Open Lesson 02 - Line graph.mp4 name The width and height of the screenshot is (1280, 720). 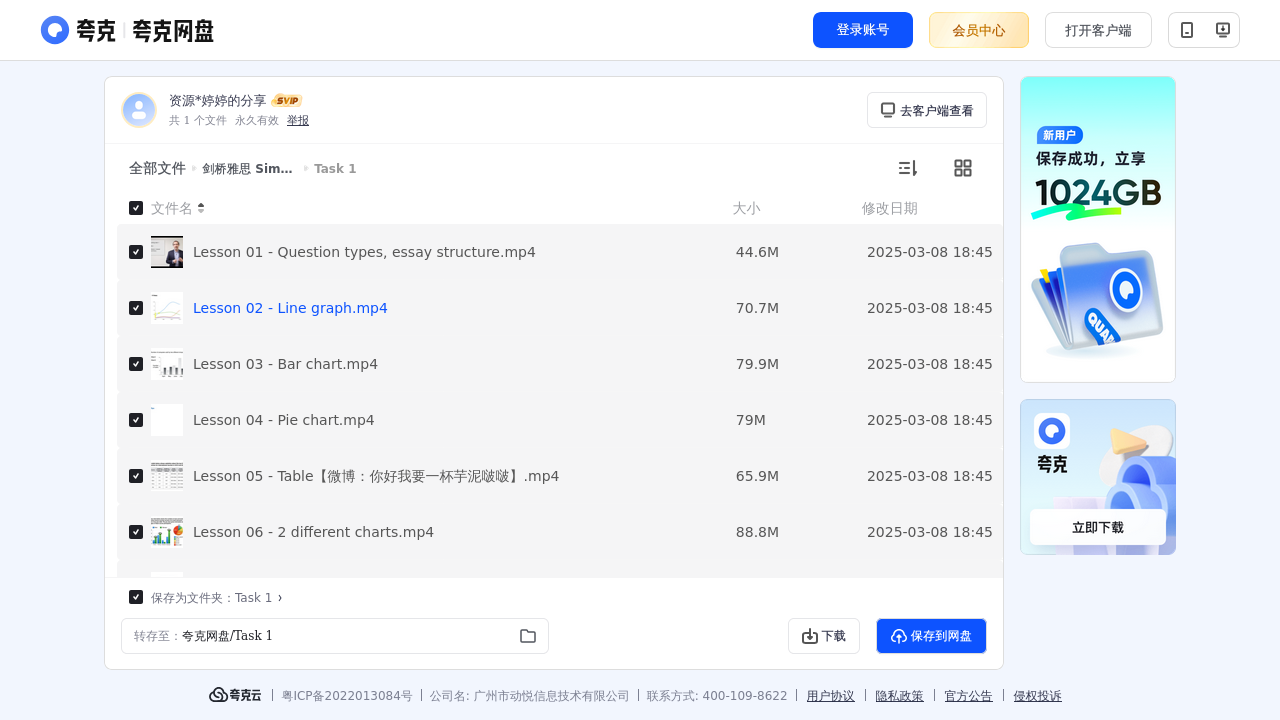point(290,308)
